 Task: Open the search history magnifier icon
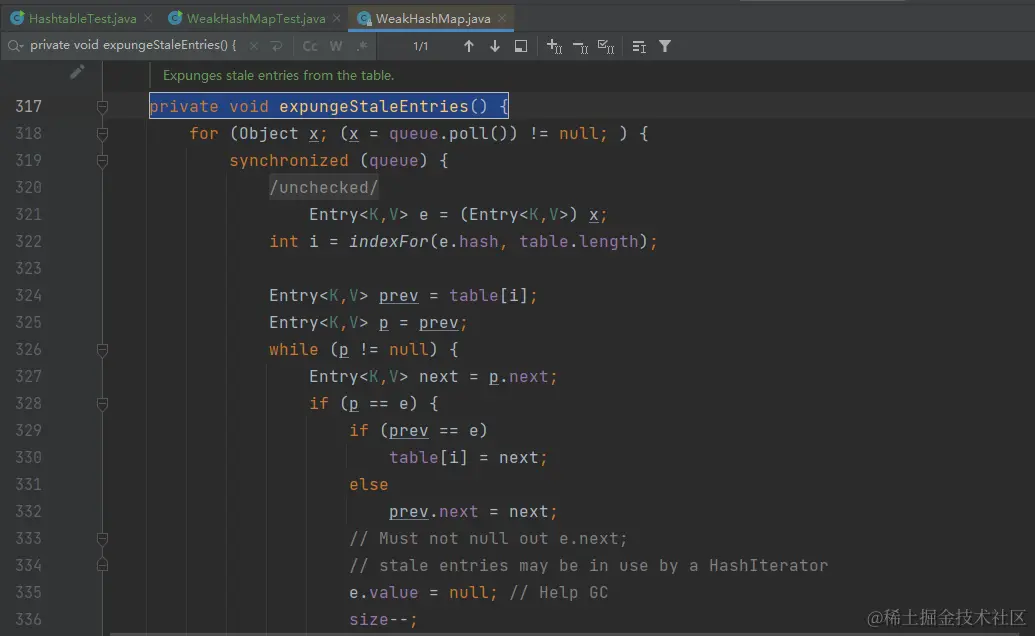(x=15, y=46)
